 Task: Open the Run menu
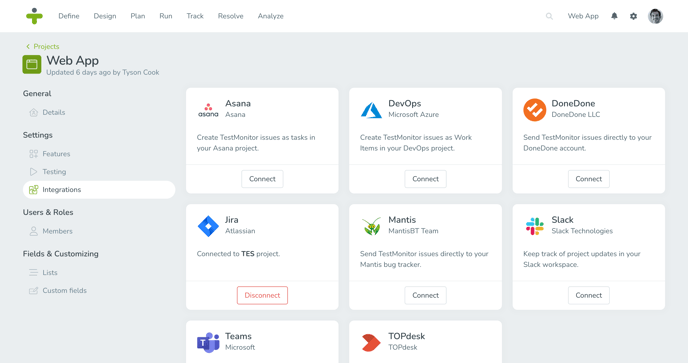tap(166, 16)
